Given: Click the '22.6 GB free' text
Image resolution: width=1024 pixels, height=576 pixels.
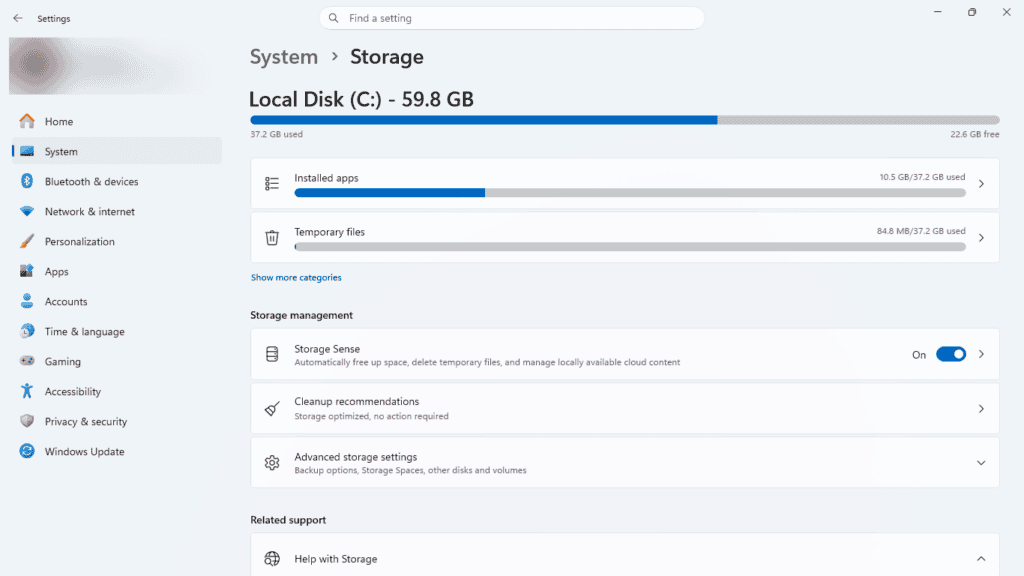Looking at the screenshot, I should tap(974, 135).
